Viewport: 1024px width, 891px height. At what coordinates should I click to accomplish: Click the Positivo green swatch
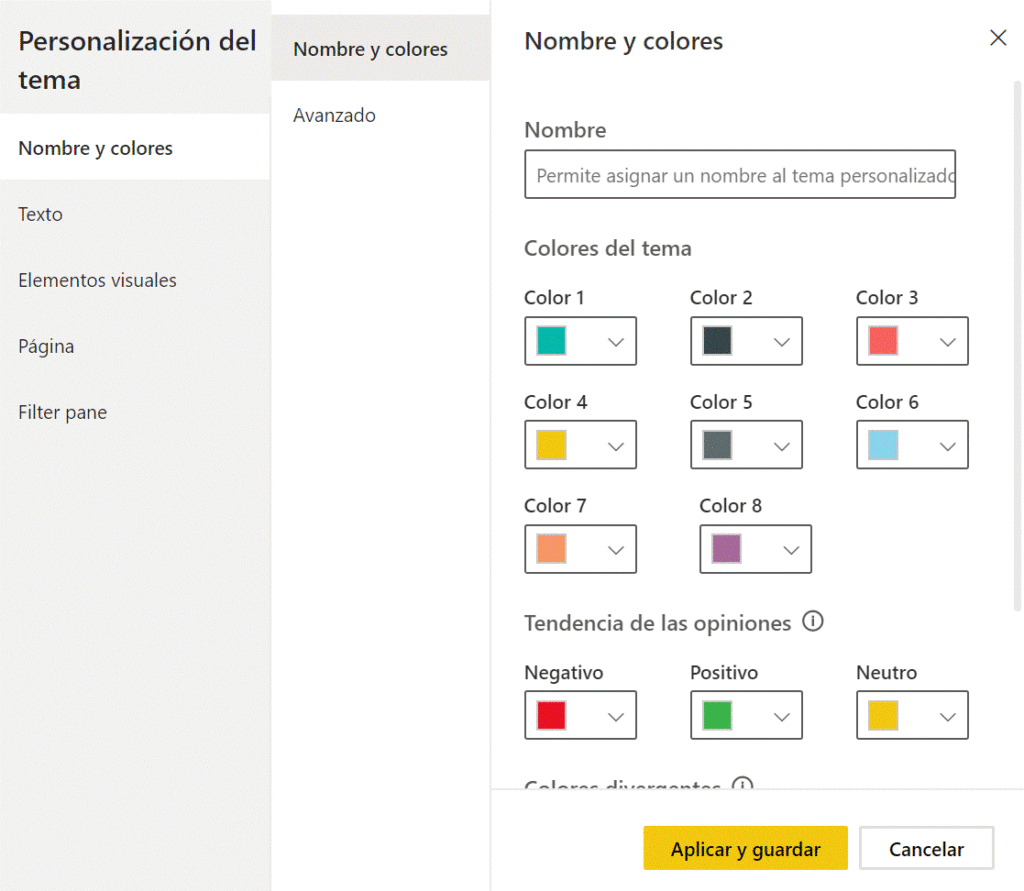pyautogui.click(x=717, y=715)
